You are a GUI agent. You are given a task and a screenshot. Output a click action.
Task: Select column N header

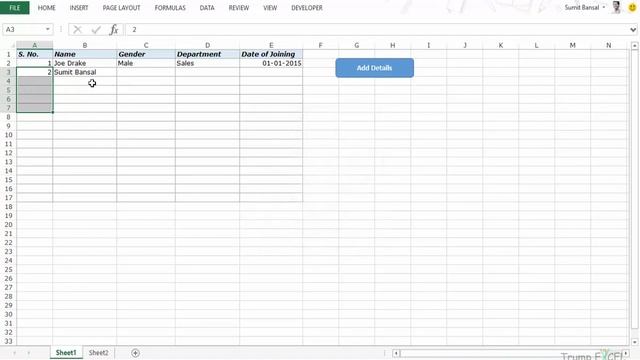(608, 45)
